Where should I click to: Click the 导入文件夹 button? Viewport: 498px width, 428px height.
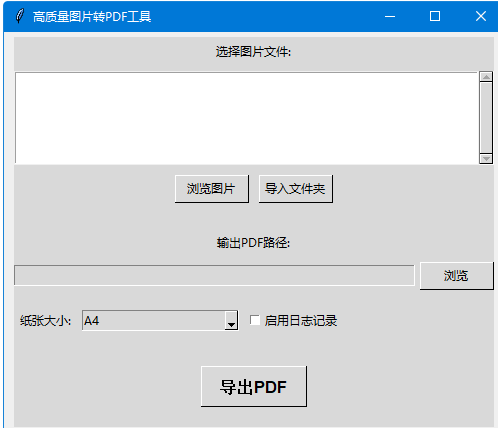click(x=296, y=189)
